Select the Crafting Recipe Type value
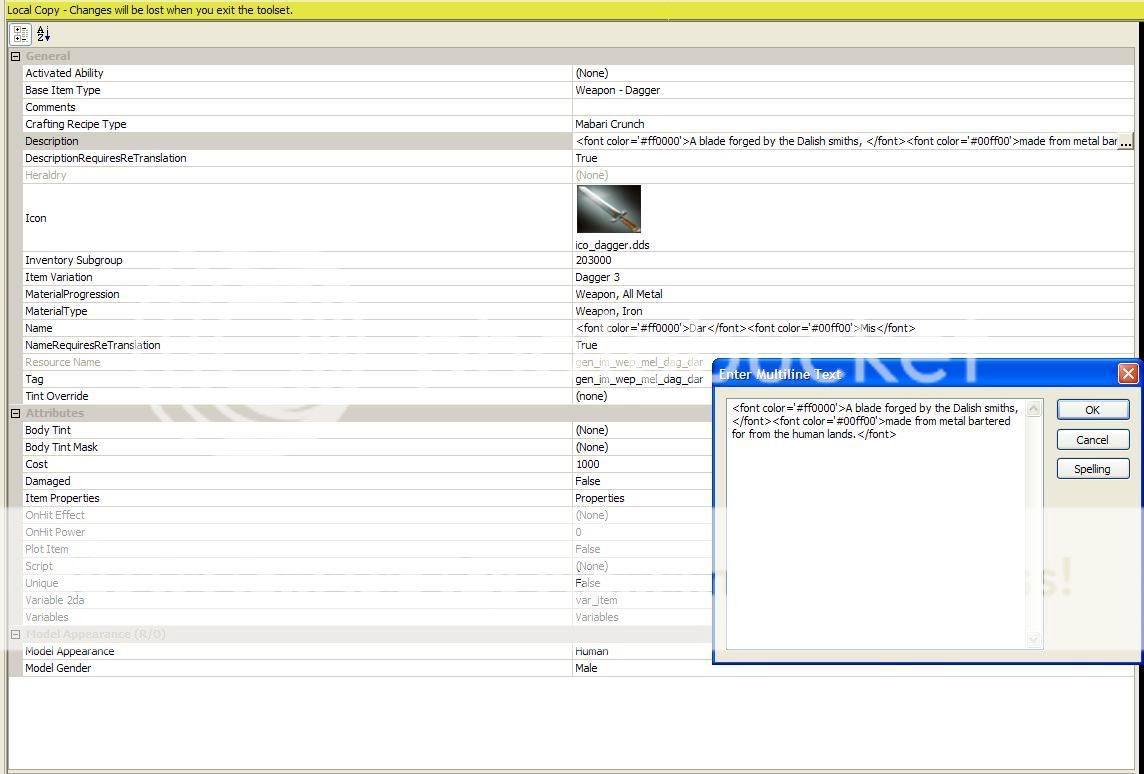Image resolution: width=1144 pixels, height=774 pixels. tap(610, 124)
